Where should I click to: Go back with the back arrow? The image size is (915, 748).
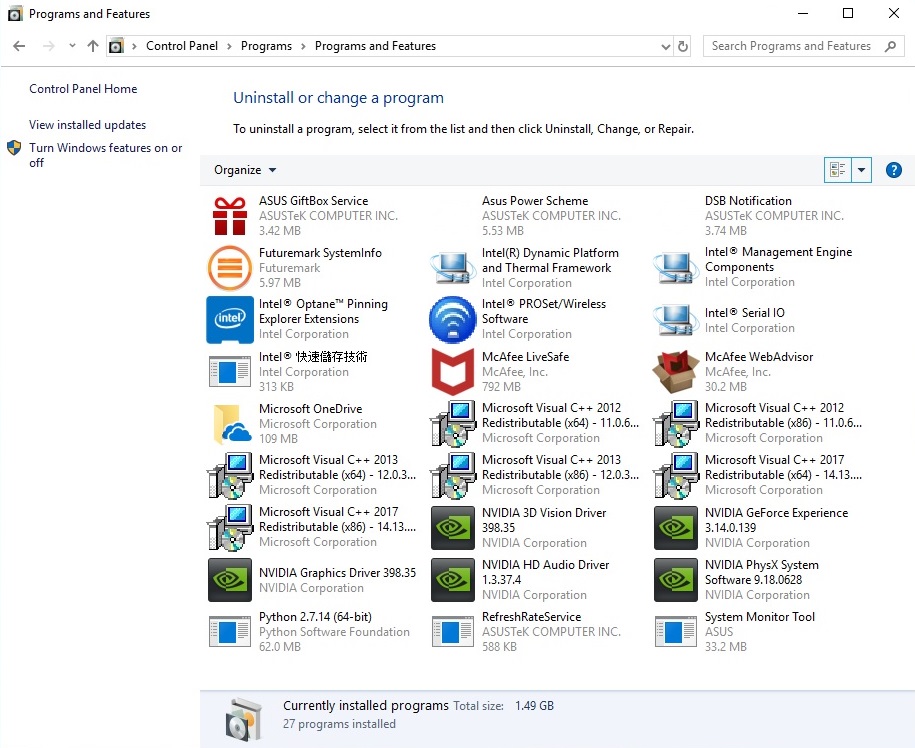coord(19,46)
